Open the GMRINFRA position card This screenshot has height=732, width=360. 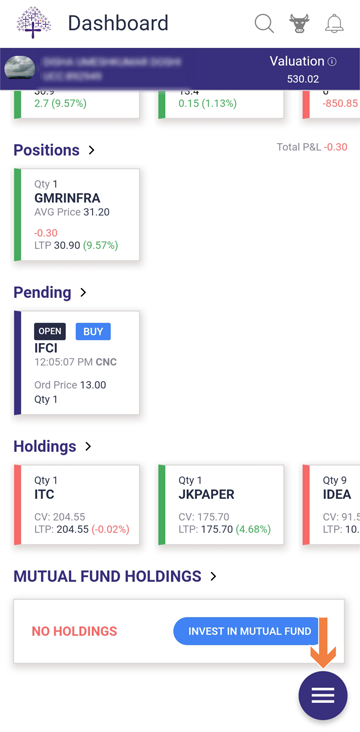coord(77,214)
